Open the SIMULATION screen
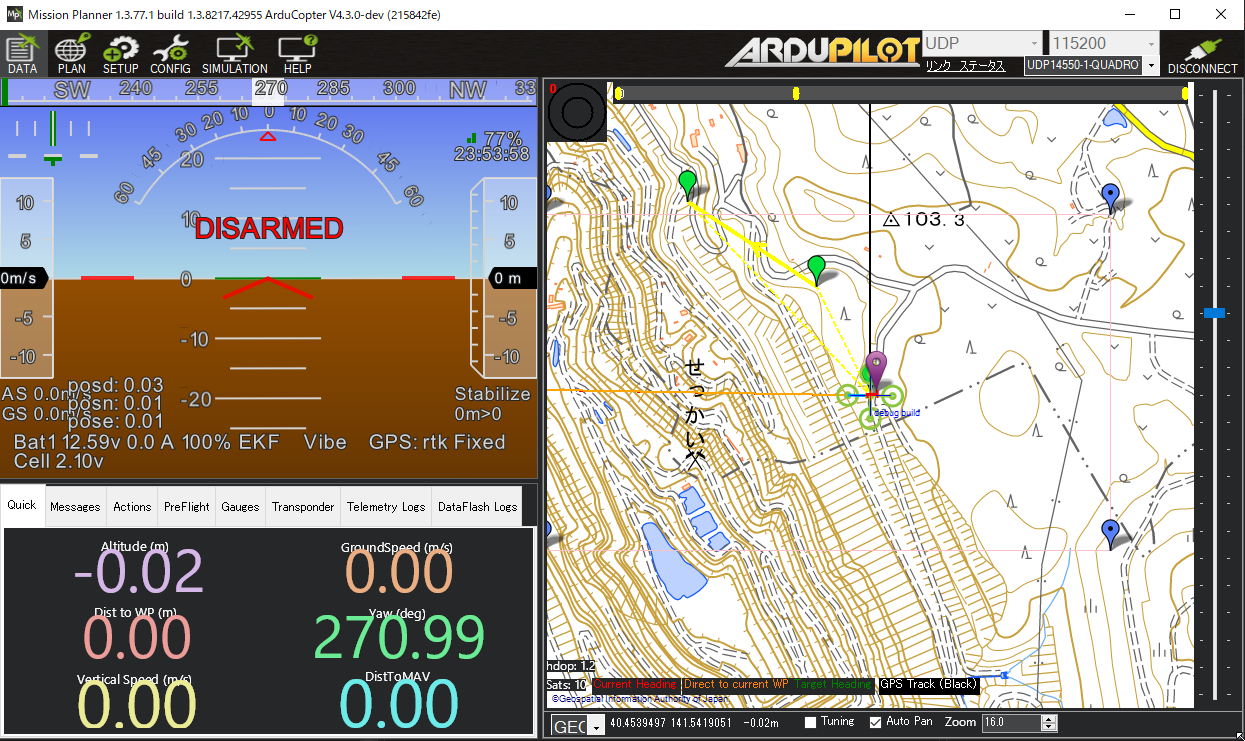 click(x=235, y=54)
